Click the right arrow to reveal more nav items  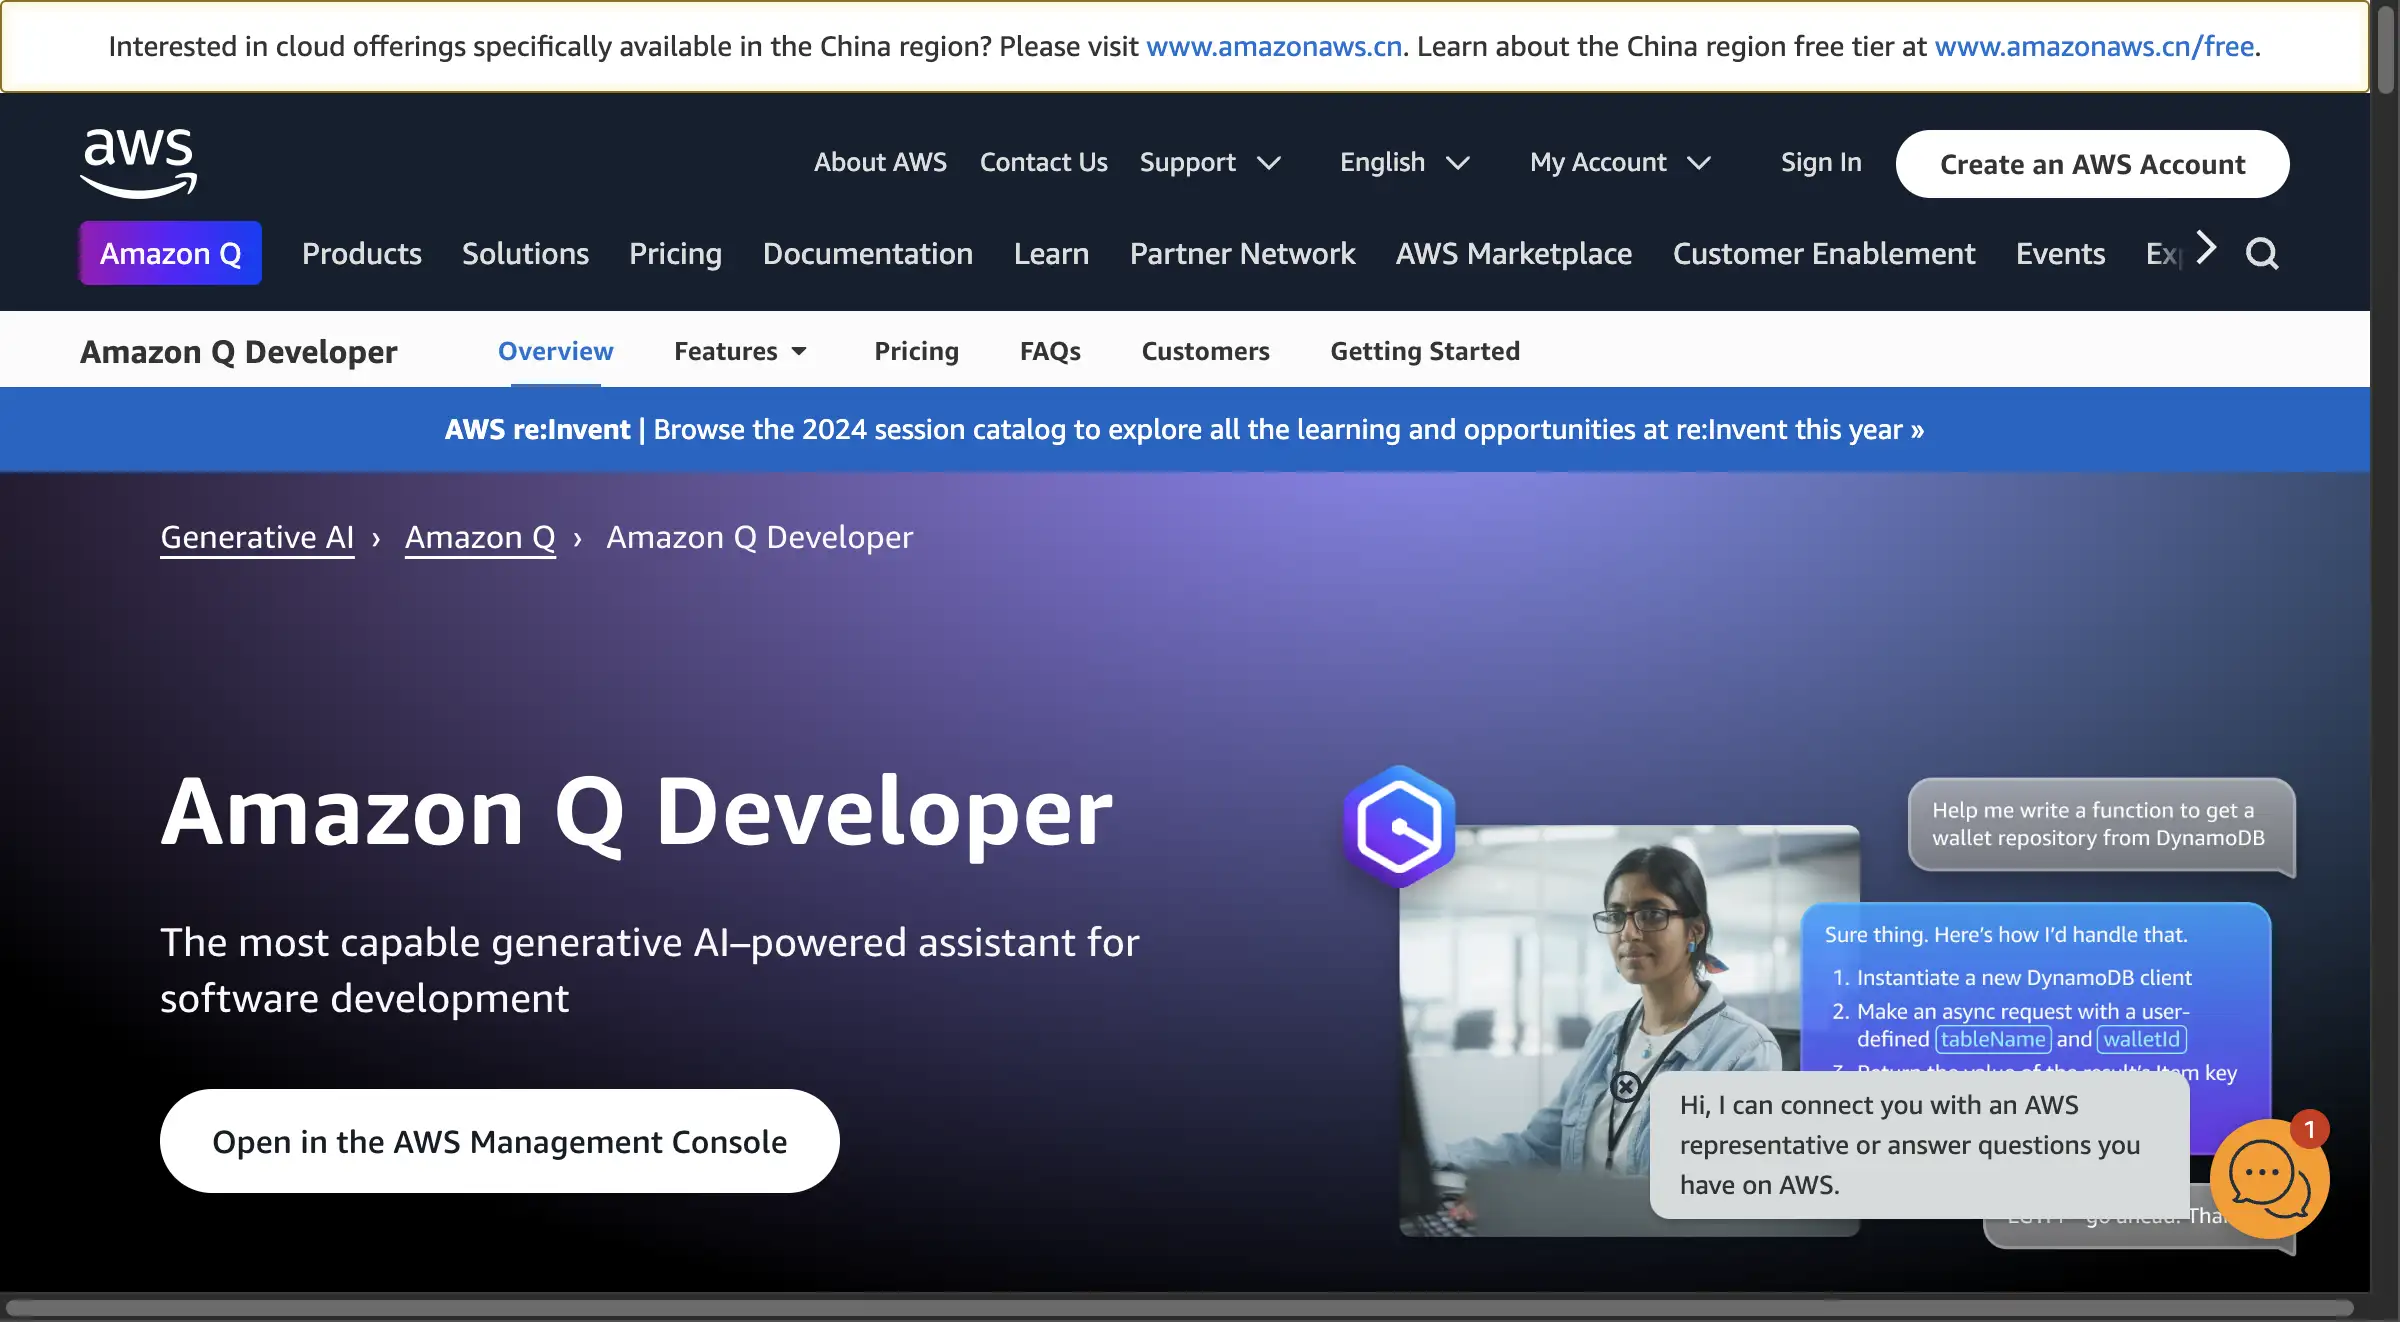(2203, 250)
